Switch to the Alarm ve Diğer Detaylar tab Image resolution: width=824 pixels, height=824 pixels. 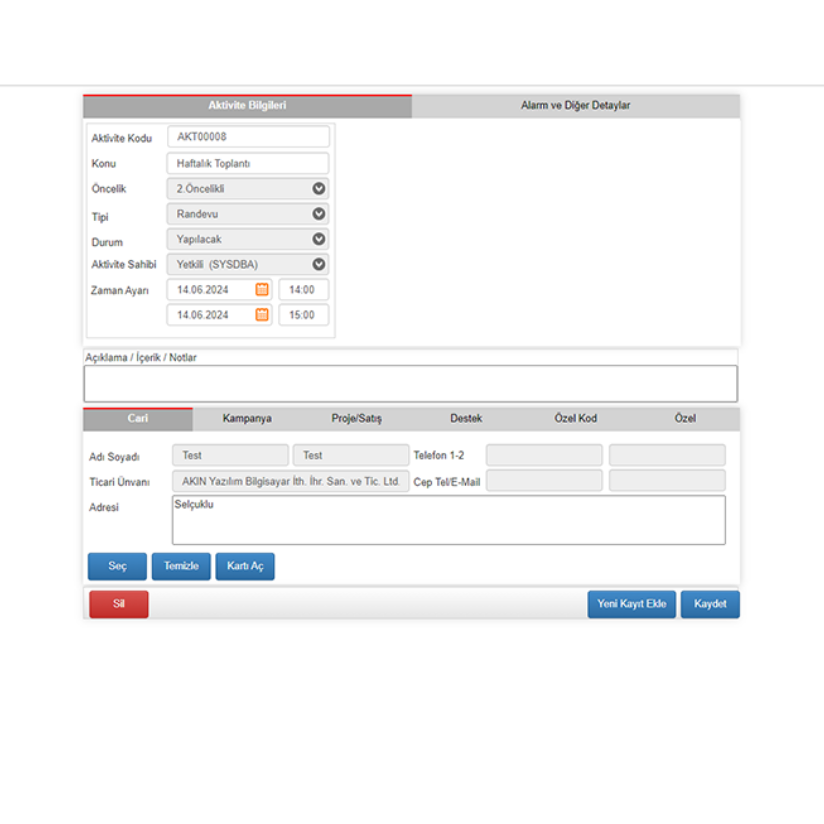576,105
